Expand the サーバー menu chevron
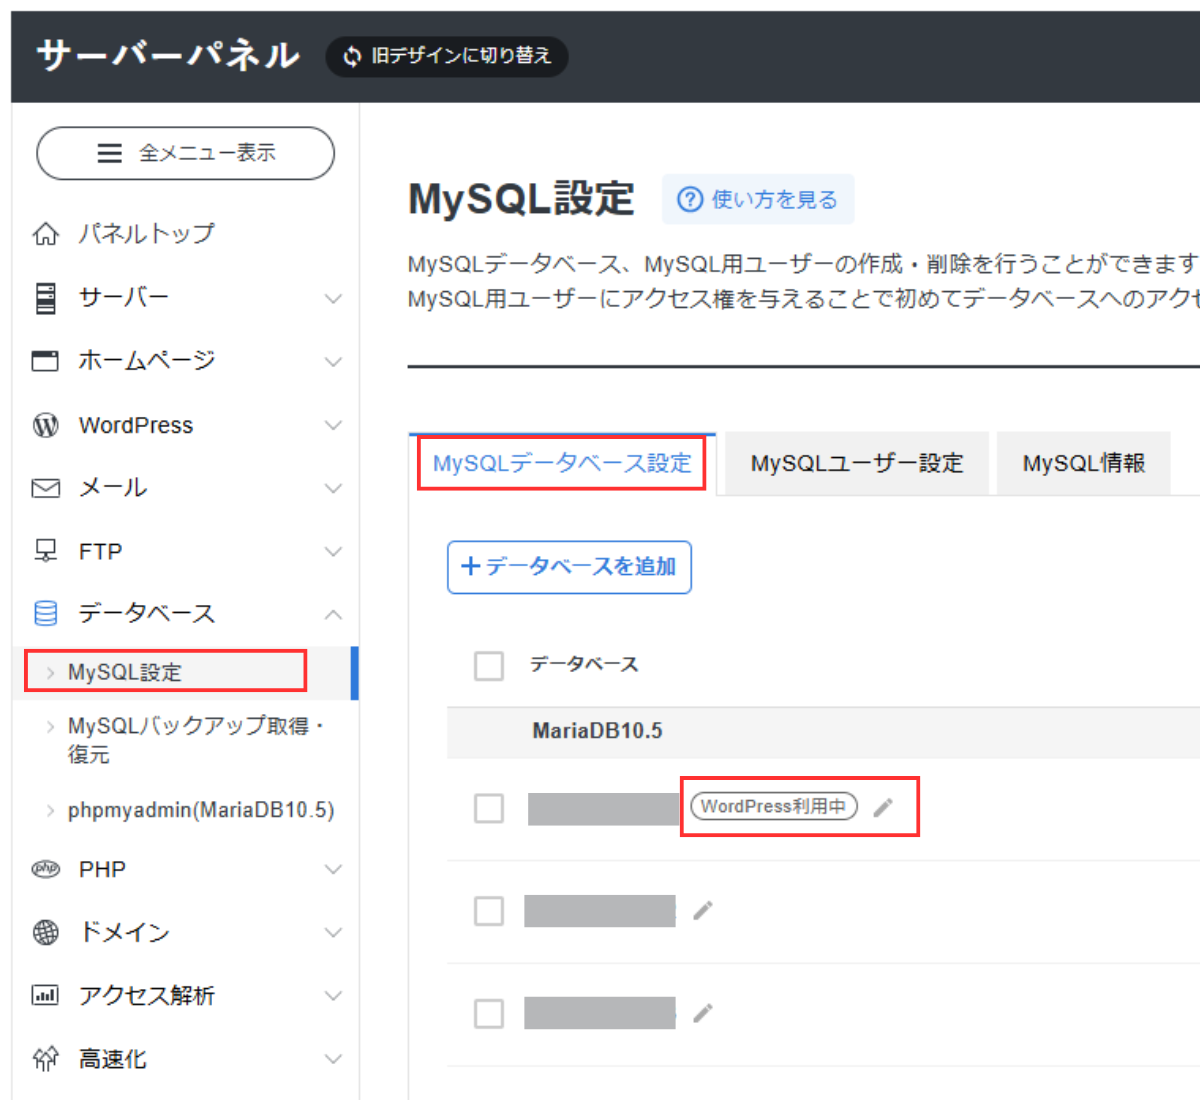 tap(333, 298)
